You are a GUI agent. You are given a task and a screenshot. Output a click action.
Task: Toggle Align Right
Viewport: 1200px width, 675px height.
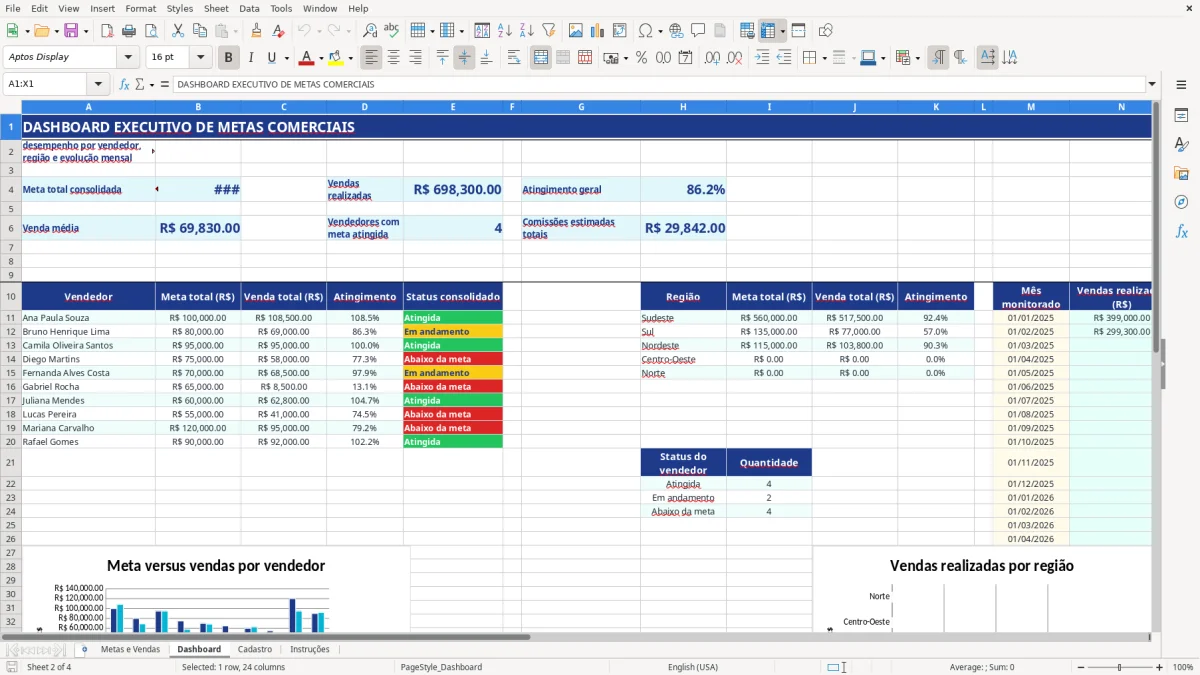click(415, 58)
